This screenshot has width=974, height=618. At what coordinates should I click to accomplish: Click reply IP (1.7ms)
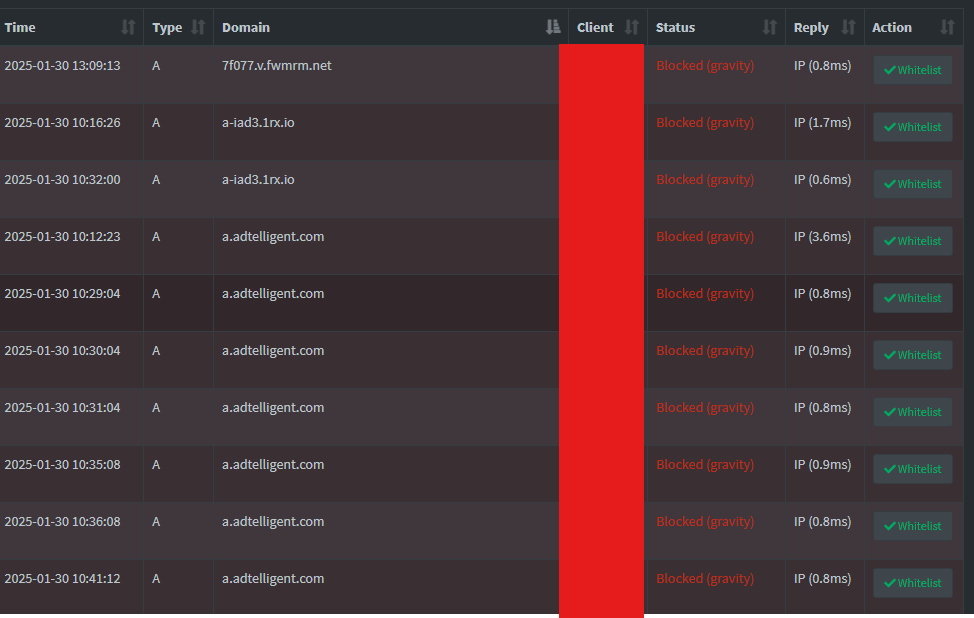tap(822, 123)
